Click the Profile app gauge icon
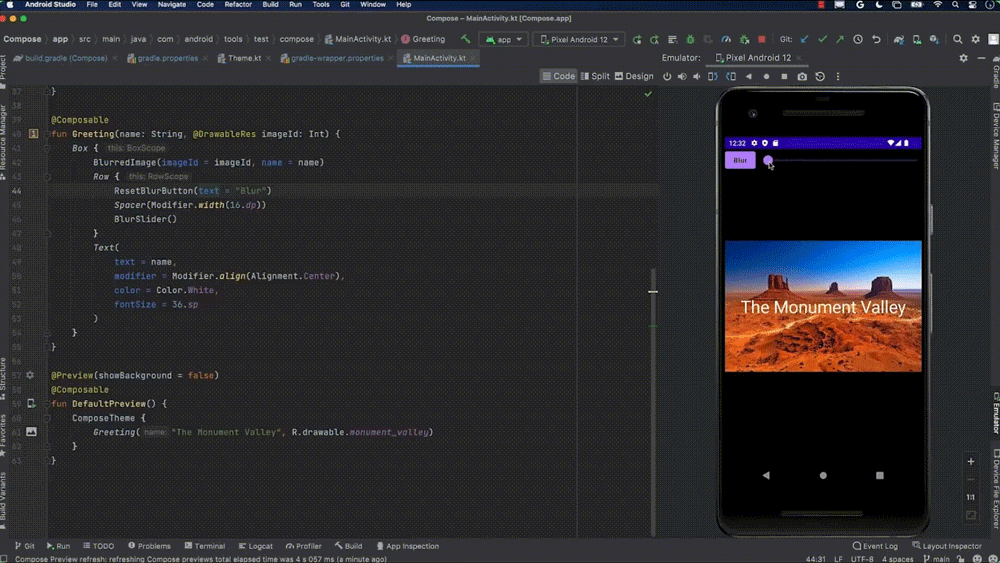Viewport: 1000px width, 563px height. point(726,40)
